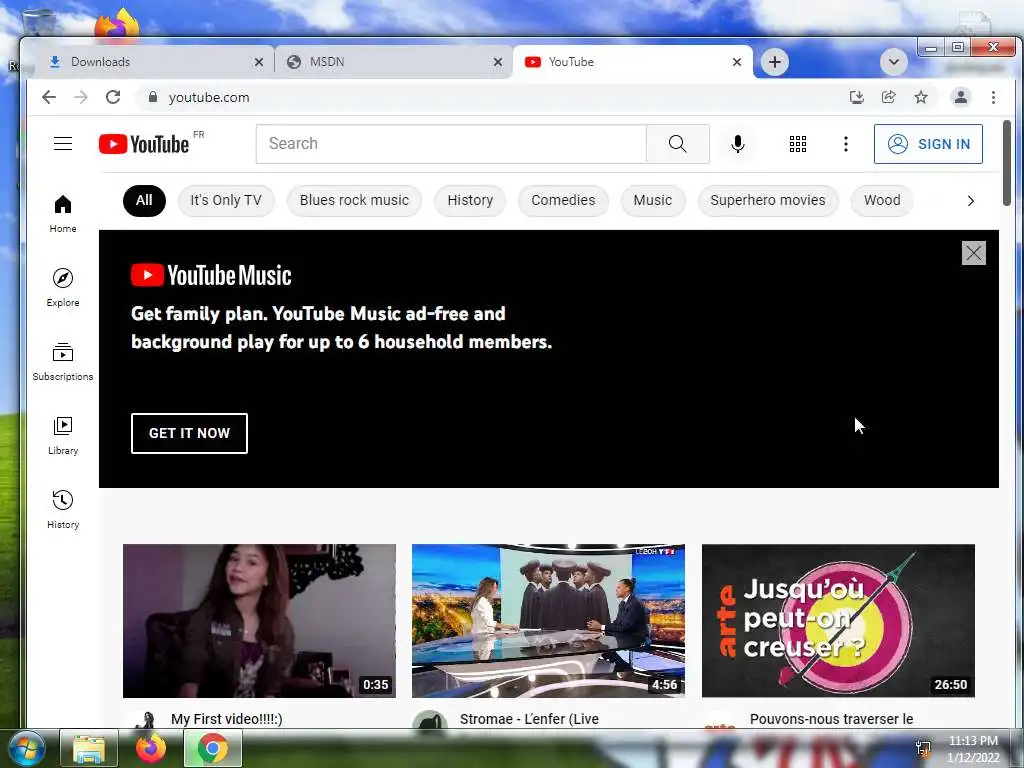Click the address bar showing youtube.com

pos(490,97)
